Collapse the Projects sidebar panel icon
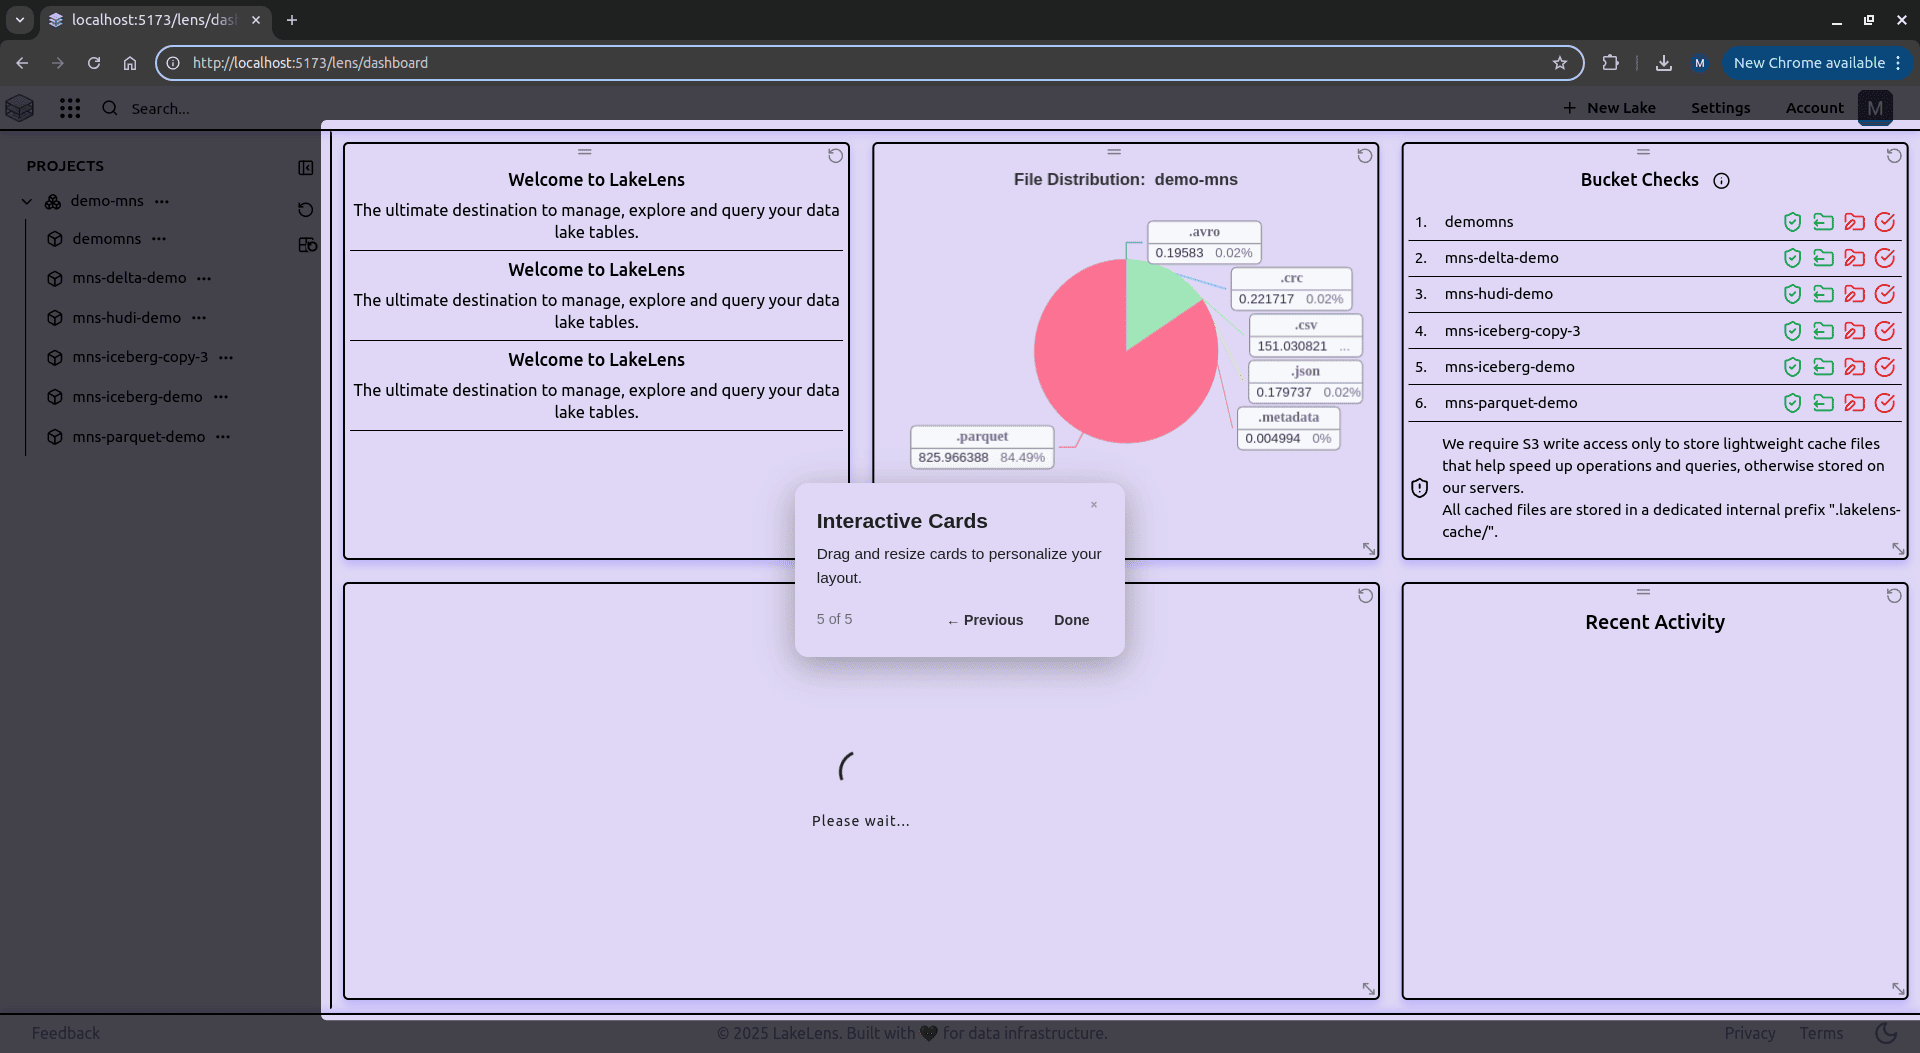 306,167
